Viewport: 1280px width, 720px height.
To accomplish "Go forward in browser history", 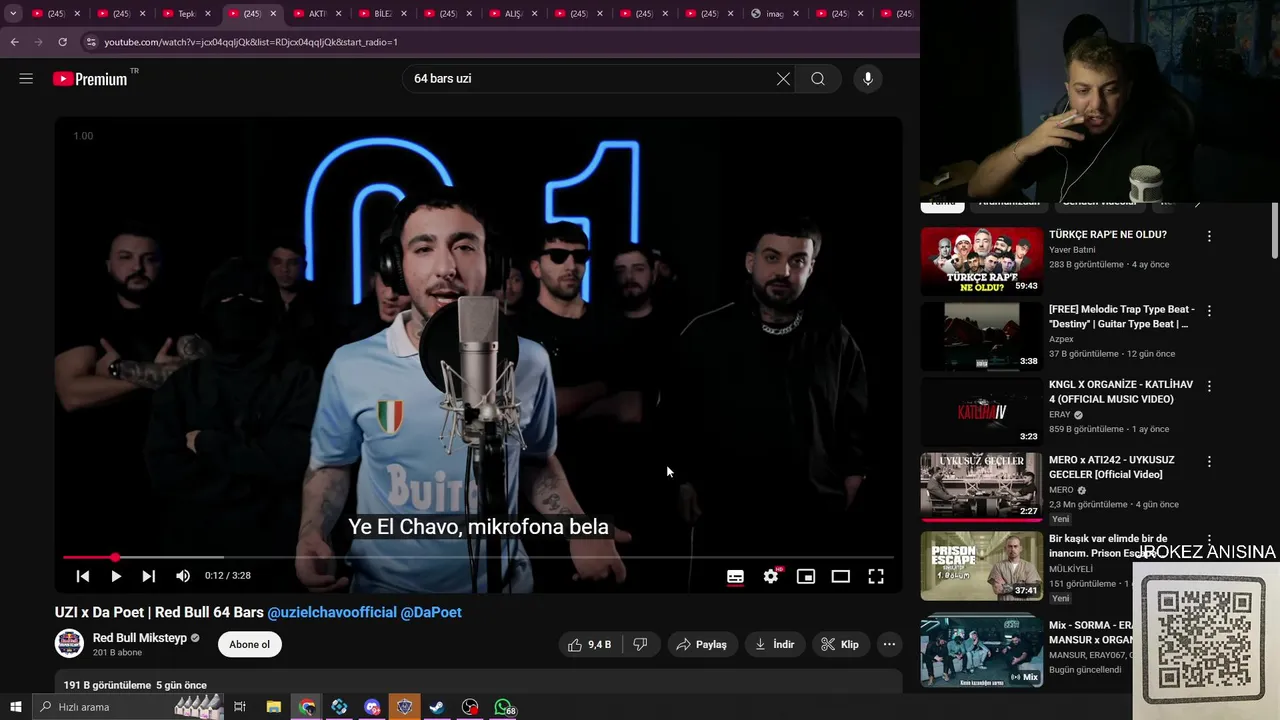I will (38, 42).
